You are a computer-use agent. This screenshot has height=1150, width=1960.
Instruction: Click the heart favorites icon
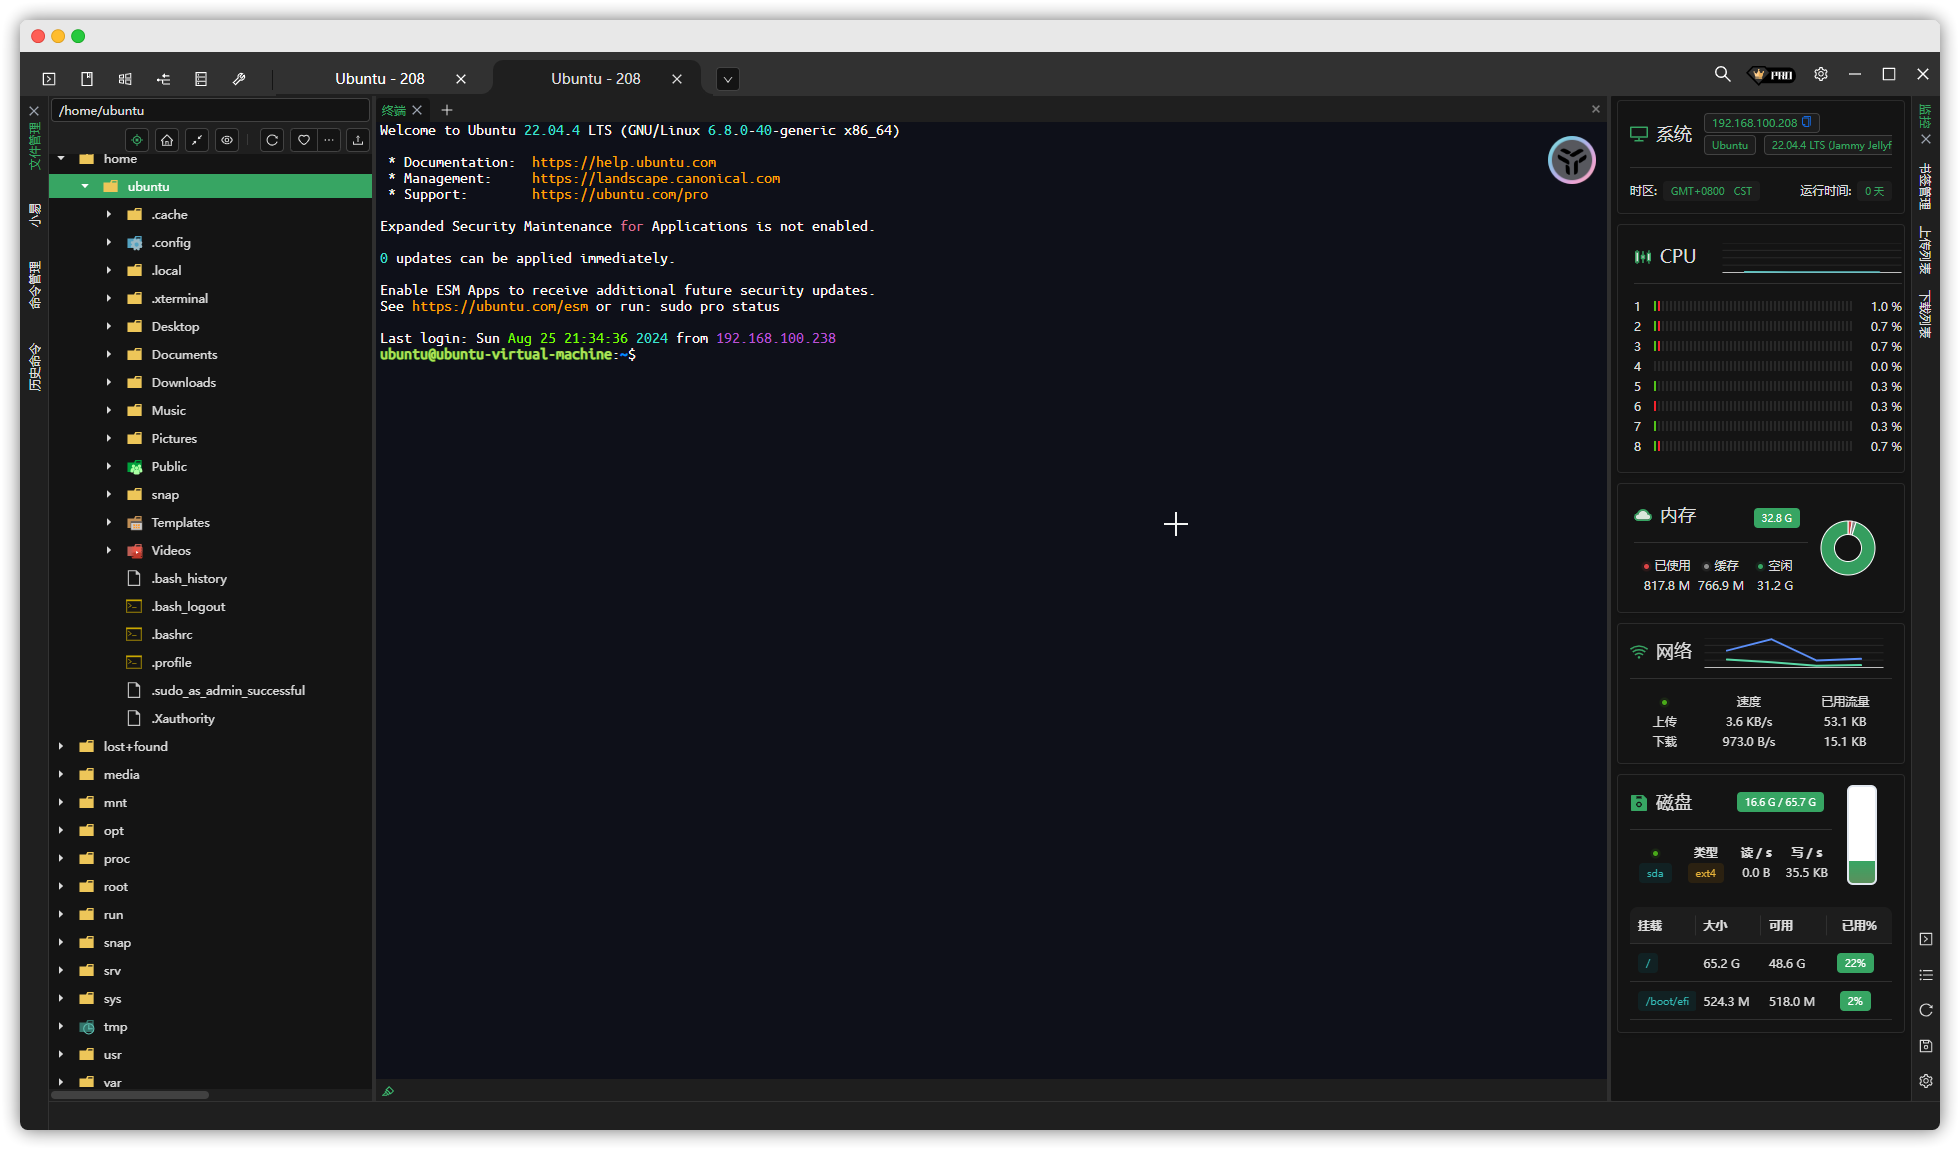pyautogui.click(x=304, y=140)
